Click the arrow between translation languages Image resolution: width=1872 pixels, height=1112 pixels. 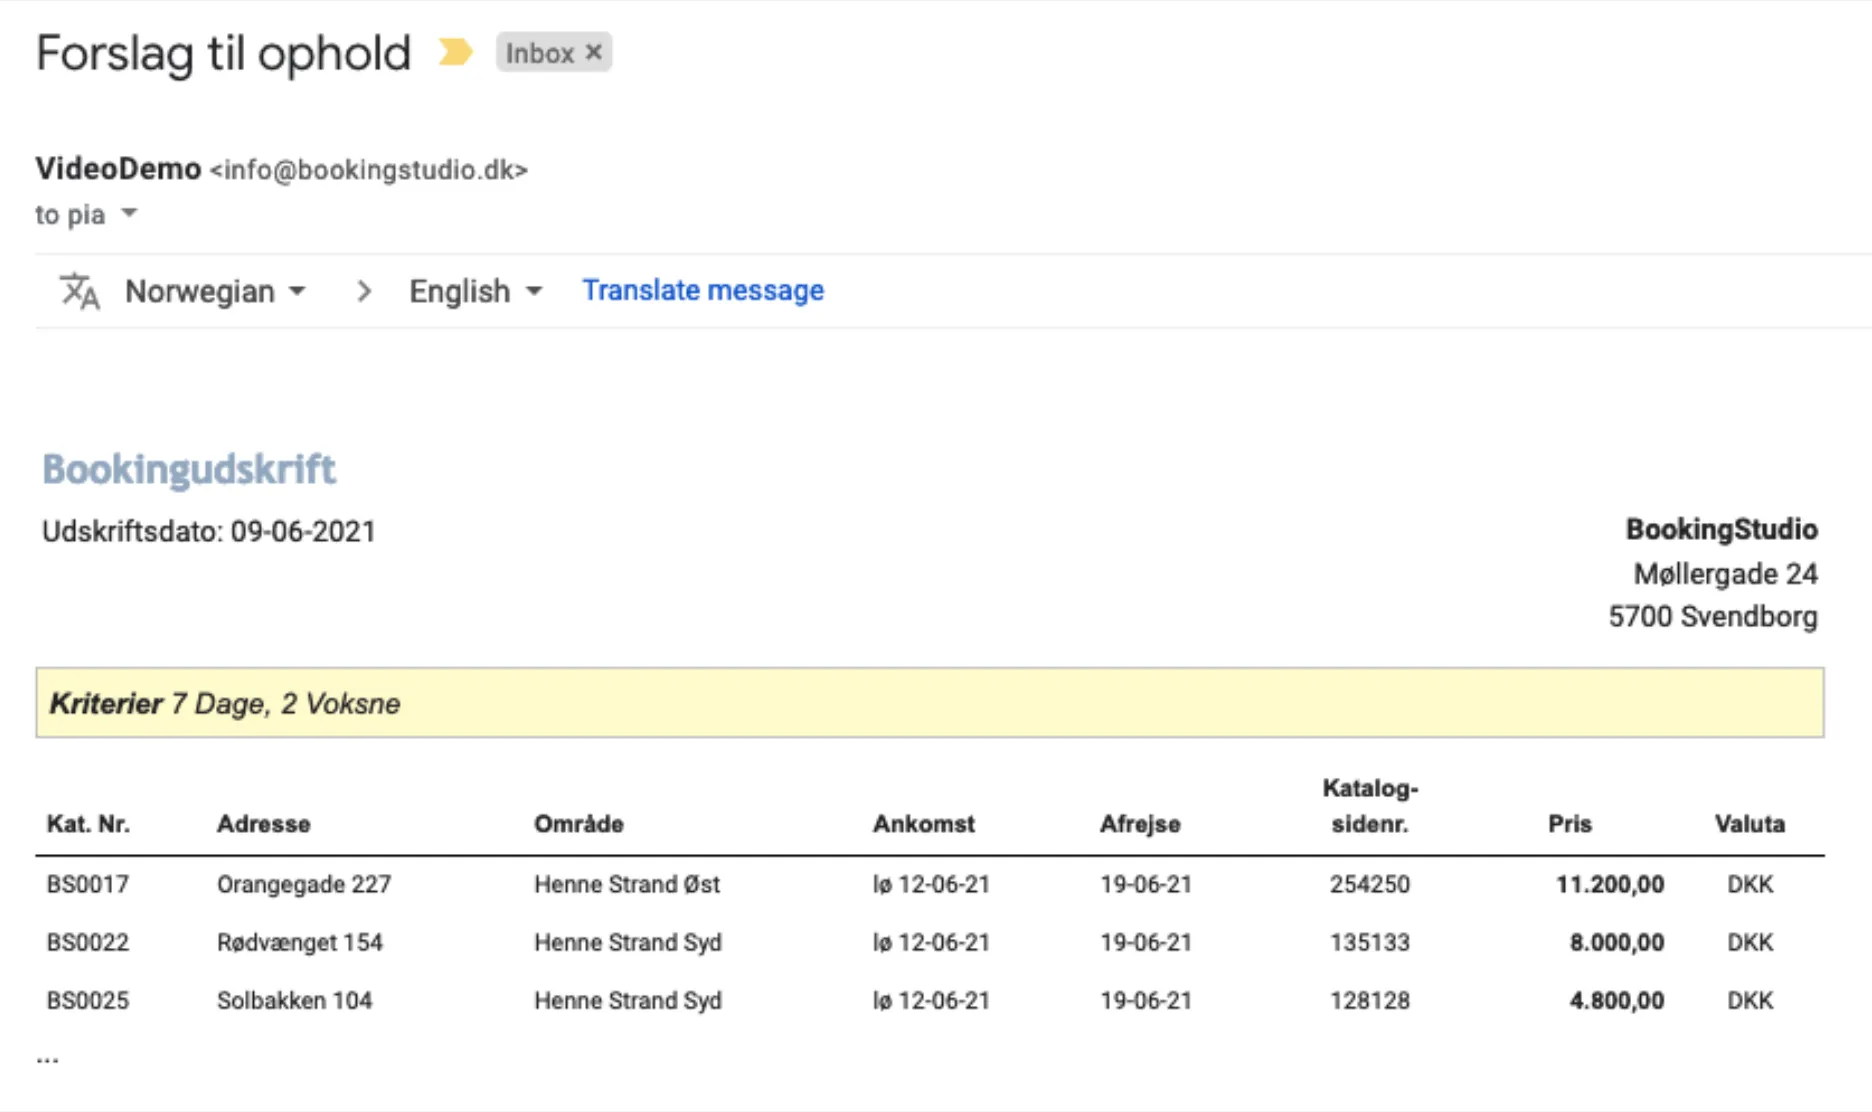pos(364,291)
